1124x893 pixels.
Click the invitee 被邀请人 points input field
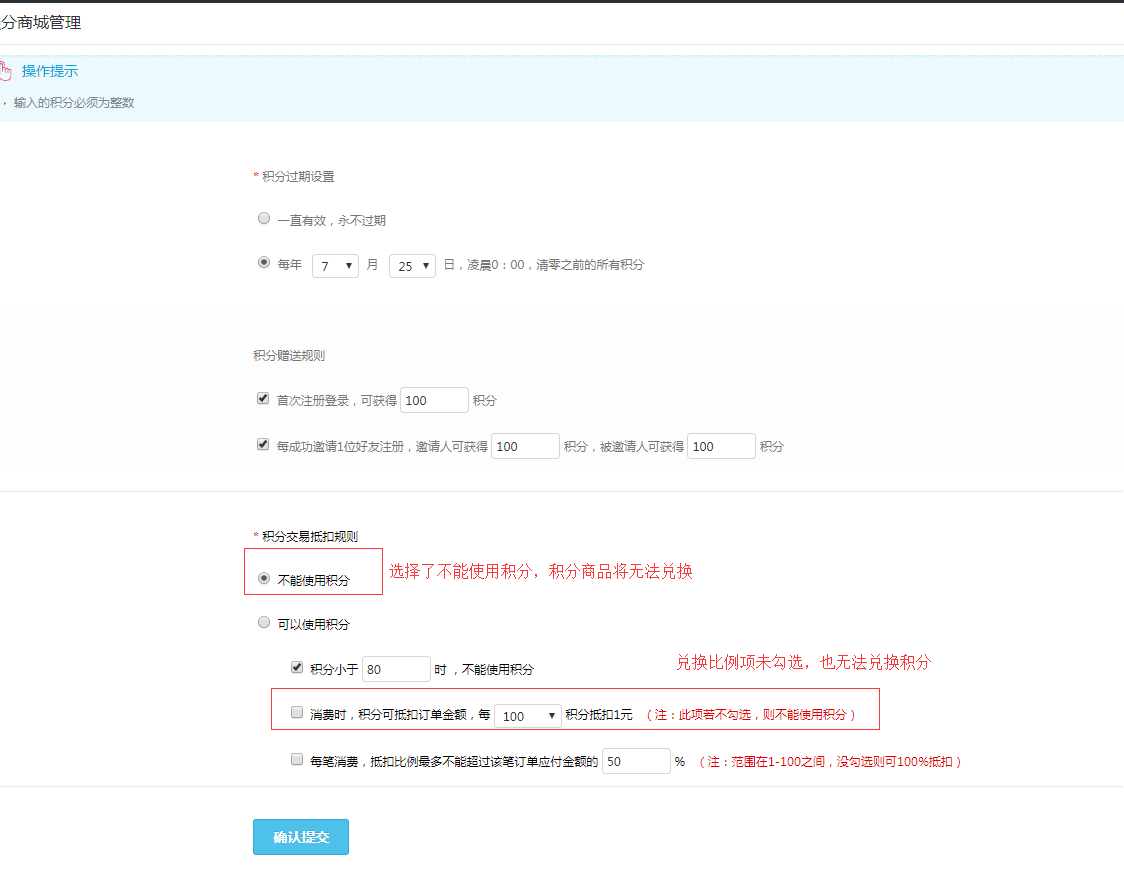[x=721, y=446]
